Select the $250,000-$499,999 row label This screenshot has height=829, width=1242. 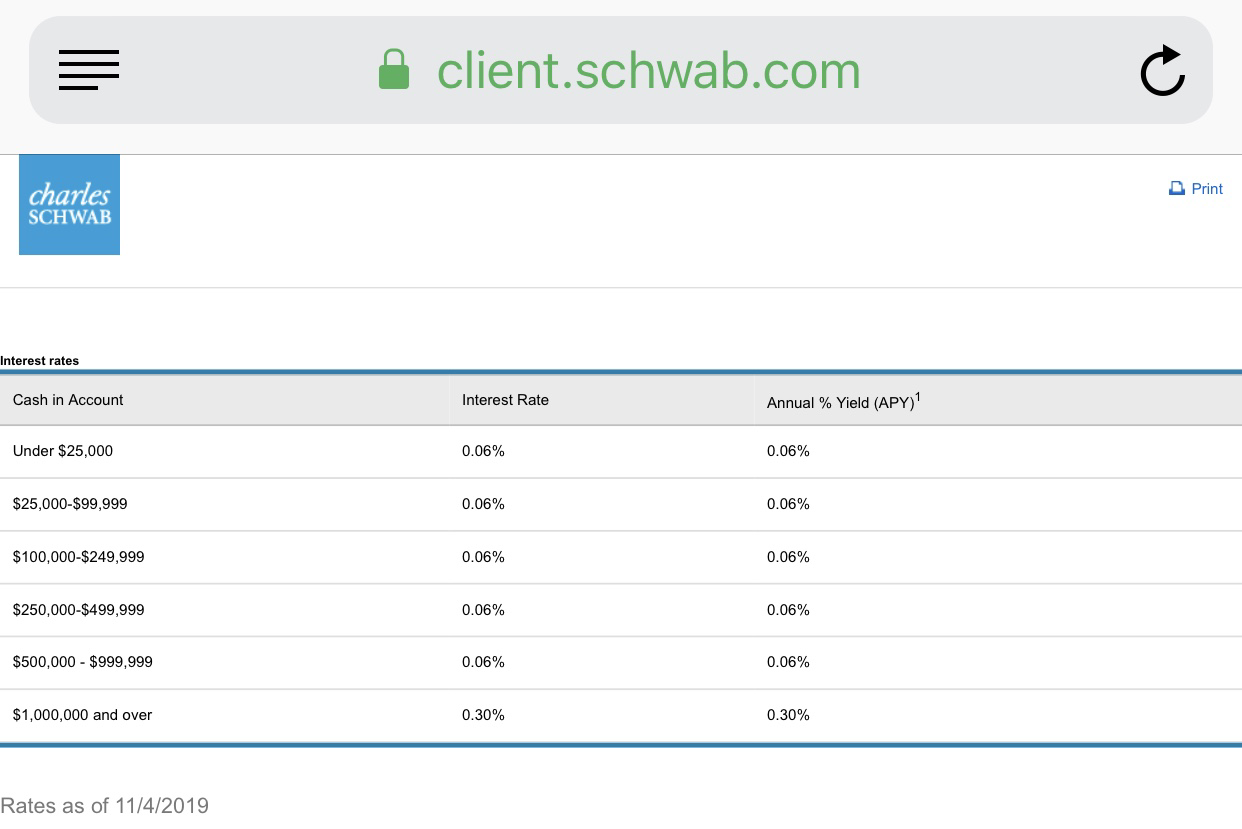[78, 610]
